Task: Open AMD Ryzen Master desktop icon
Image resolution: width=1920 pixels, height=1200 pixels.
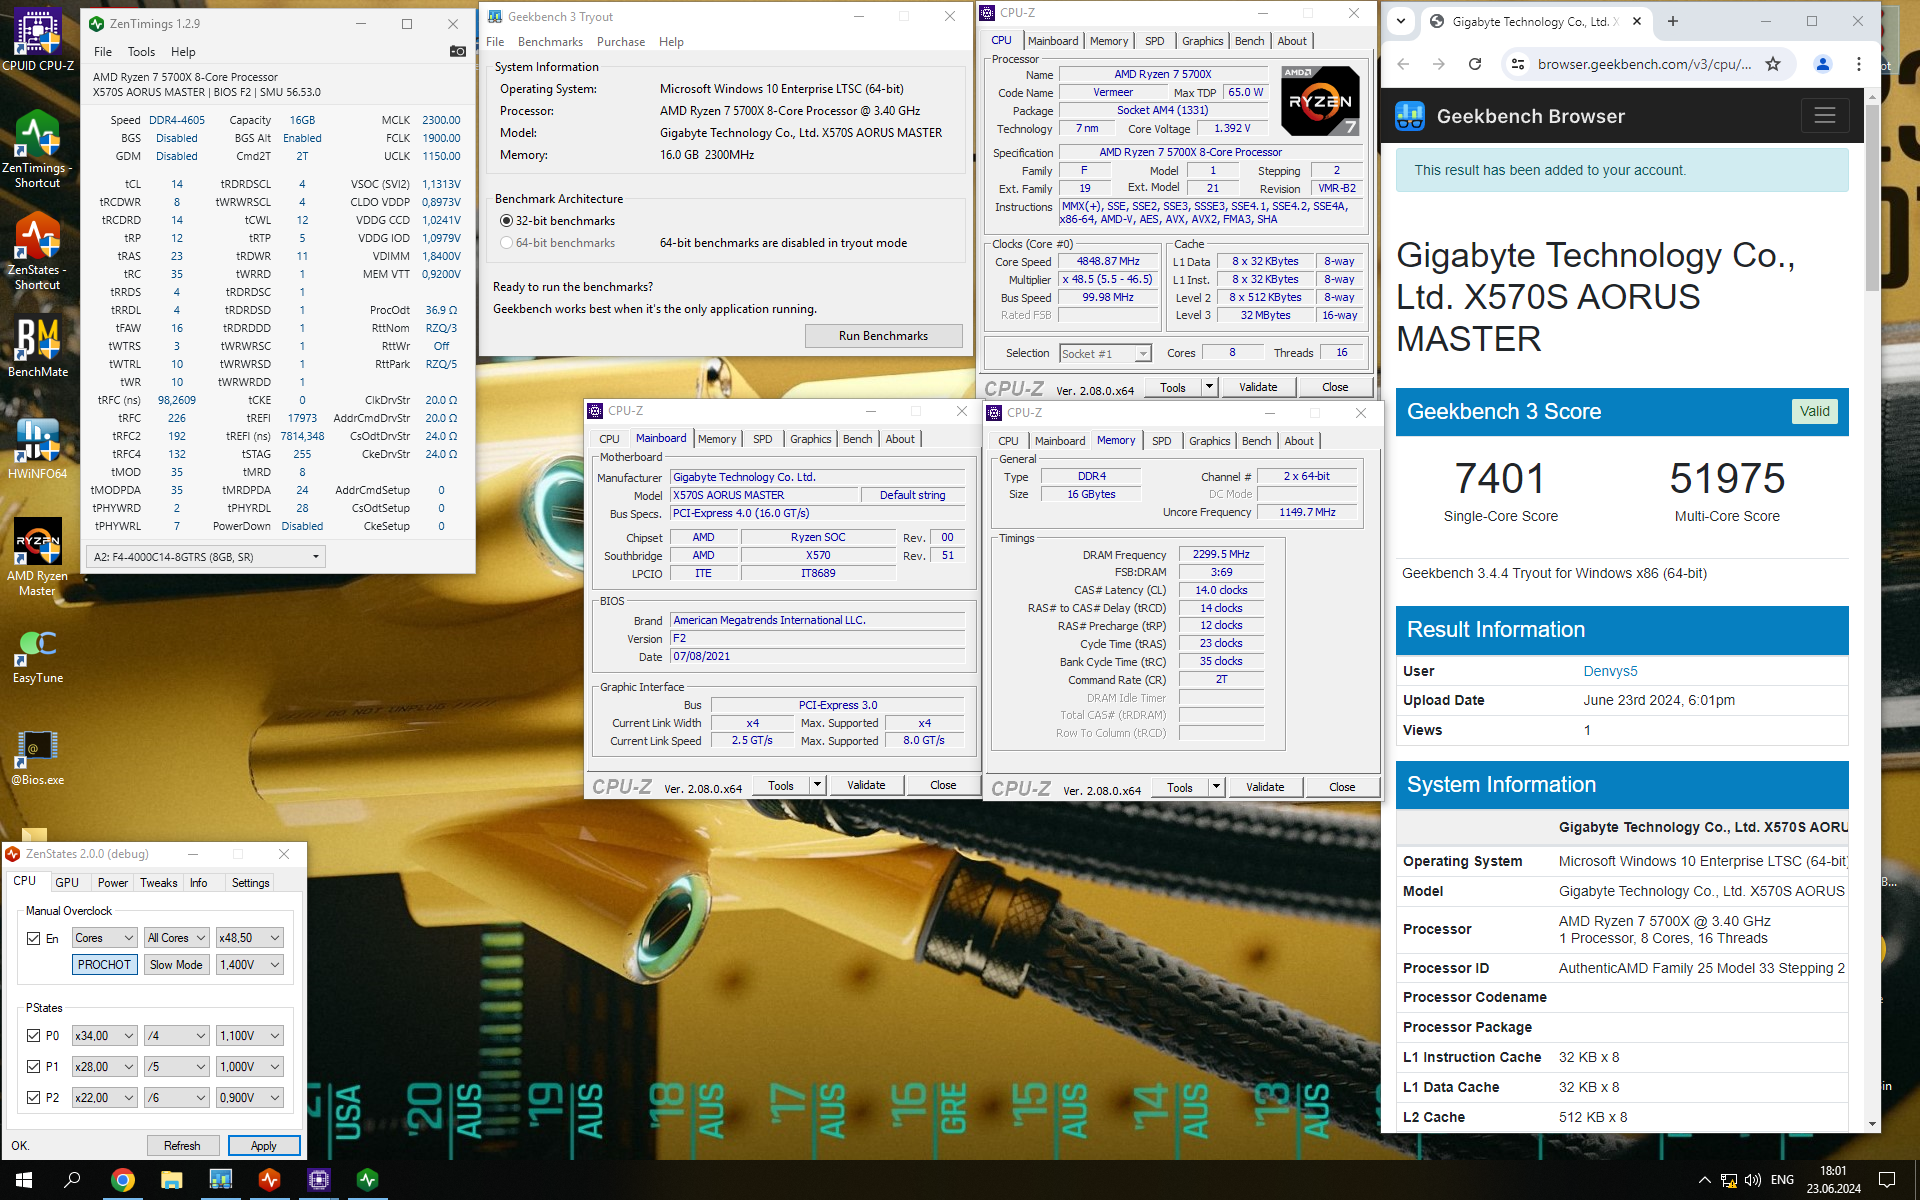Action: (x=37, y=558)
